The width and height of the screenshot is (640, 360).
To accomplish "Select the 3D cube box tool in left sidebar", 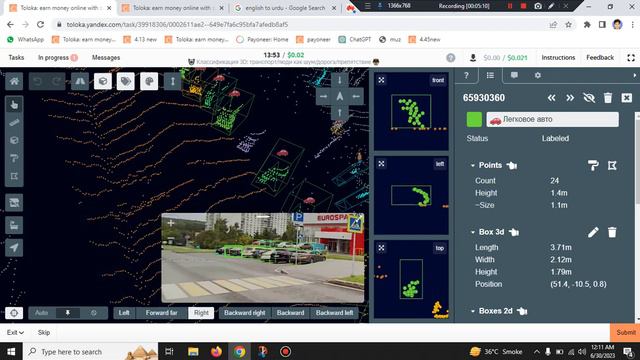I will click(14, 140).
